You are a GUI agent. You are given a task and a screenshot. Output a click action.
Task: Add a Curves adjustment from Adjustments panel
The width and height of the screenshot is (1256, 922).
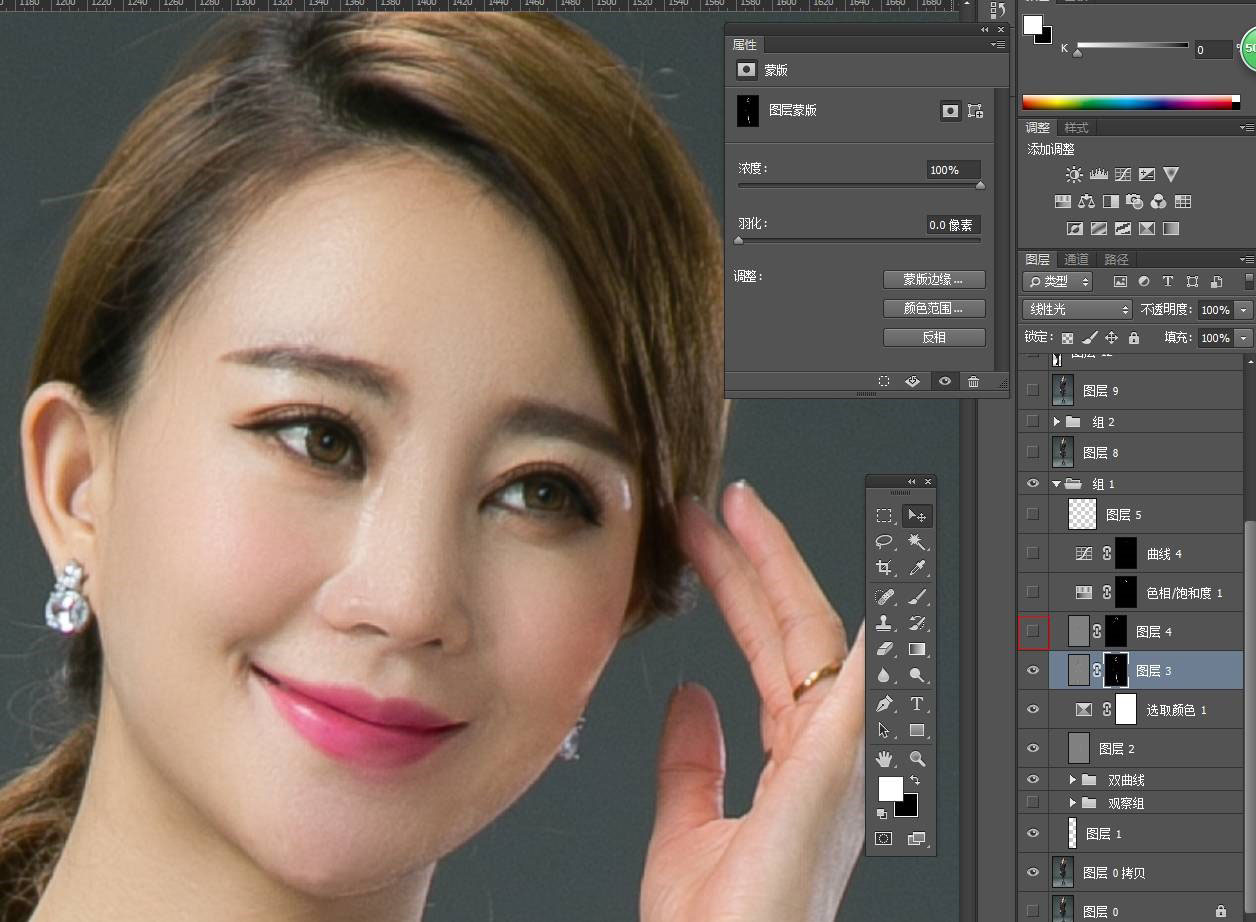1123,174
